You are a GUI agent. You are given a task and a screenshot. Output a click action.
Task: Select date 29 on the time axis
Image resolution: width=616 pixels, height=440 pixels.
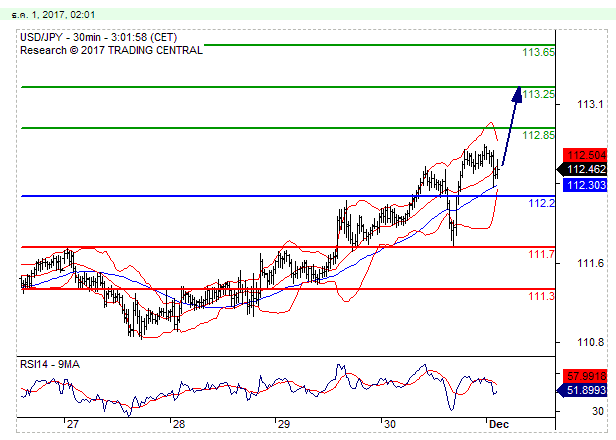tap(283, 424)
